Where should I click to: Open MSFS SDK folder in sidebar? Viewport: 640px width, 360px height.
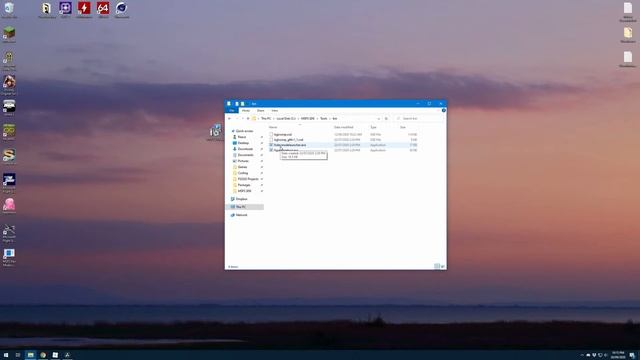(x=244, y=191)
